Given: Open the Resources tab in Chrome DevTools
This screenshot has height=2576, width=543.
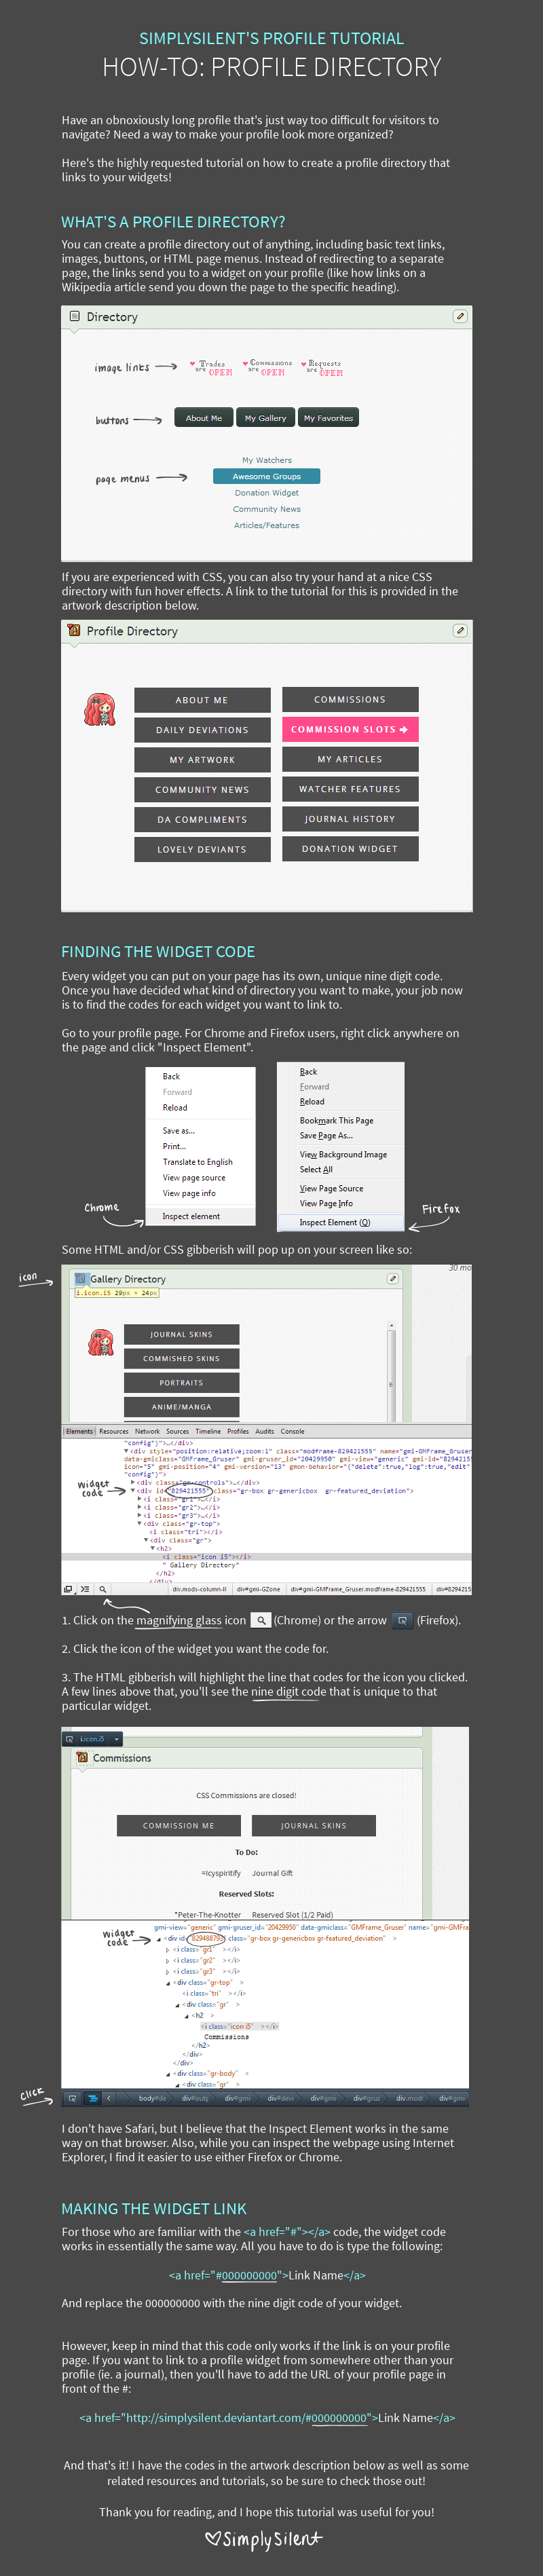Looking at the screenshot, I should pos(113,1431).
